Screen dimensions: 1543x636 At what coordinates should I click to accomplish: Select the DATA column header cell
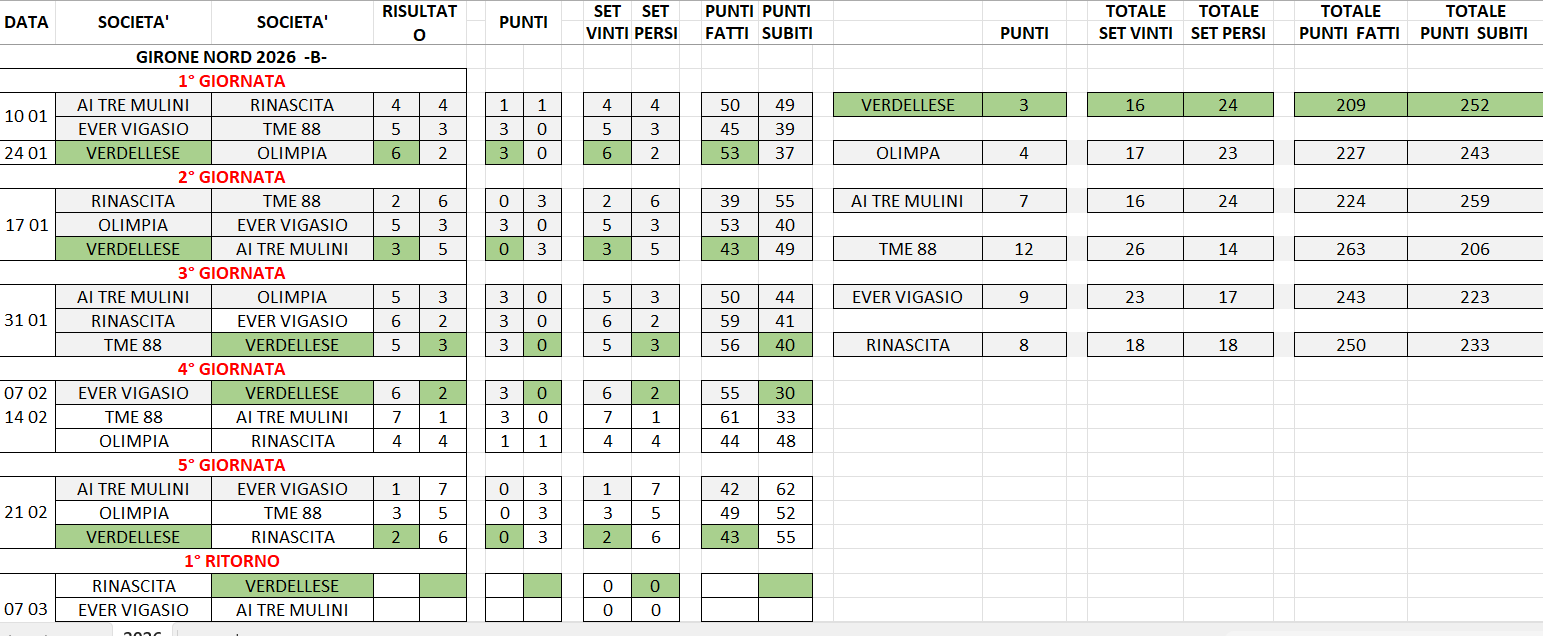point(27,22)
